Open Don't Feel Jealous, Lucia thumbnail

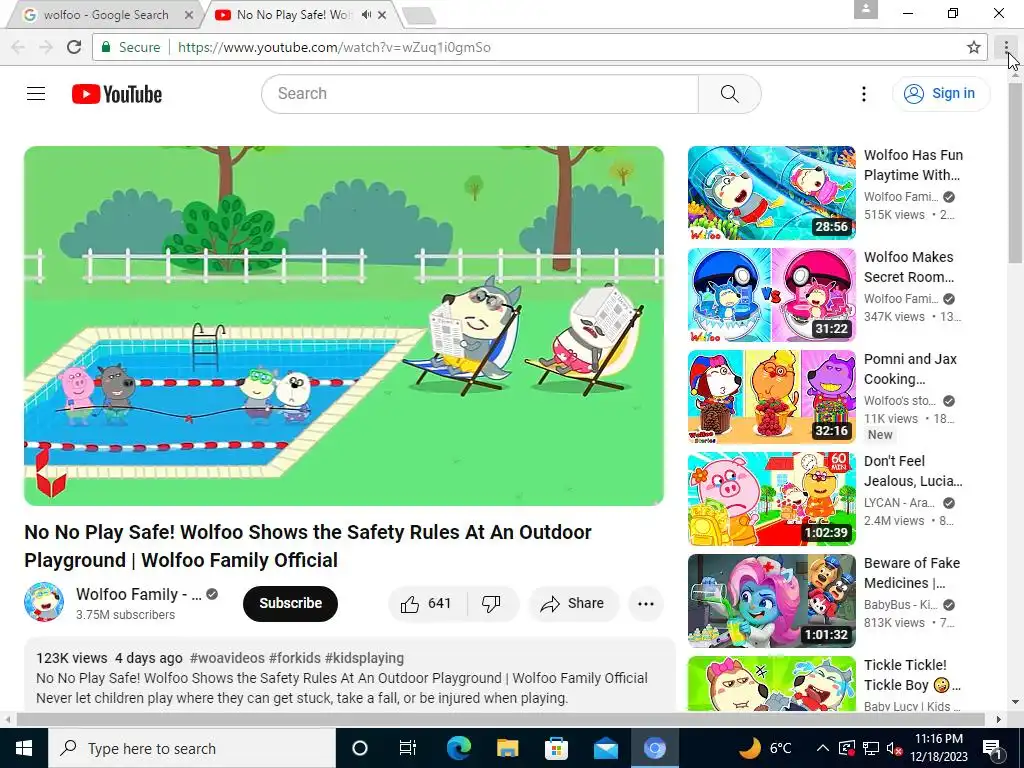pos(771,498)
